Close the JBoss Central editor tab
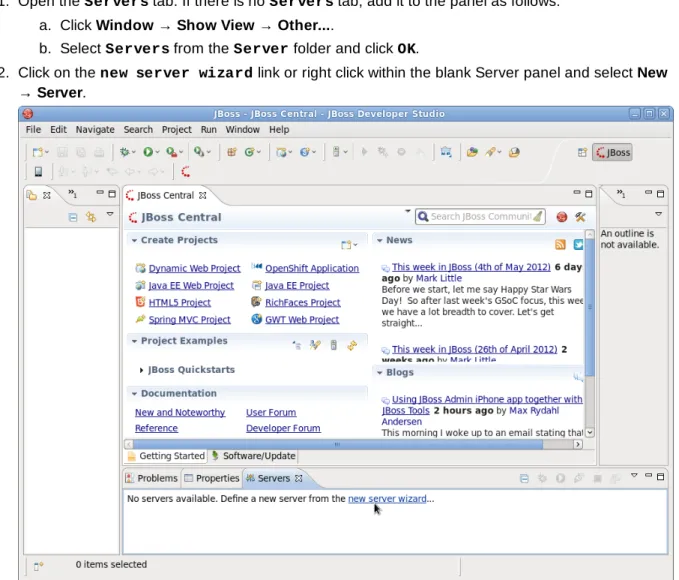 (x=202, y=196)
